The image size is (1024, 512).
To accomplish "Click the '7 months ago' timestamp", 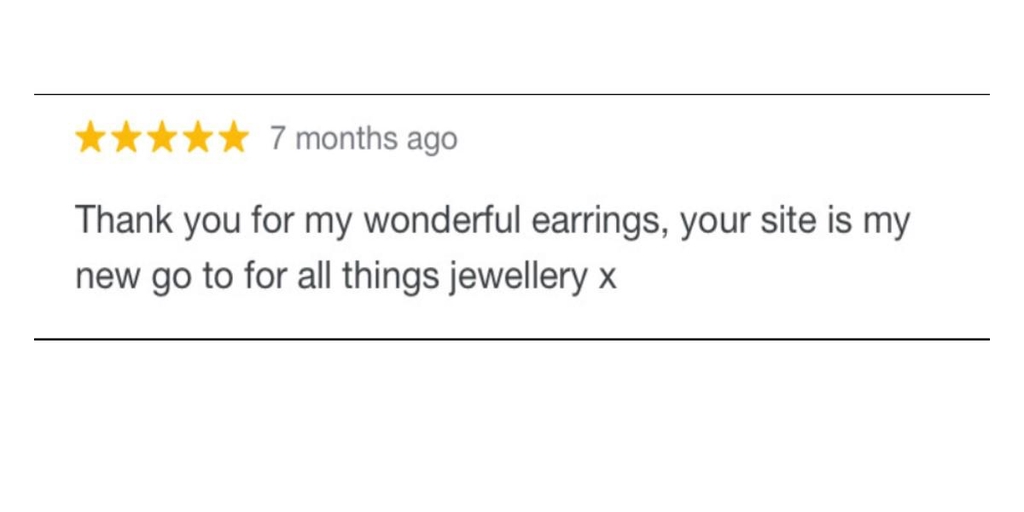I will point(364,139).
